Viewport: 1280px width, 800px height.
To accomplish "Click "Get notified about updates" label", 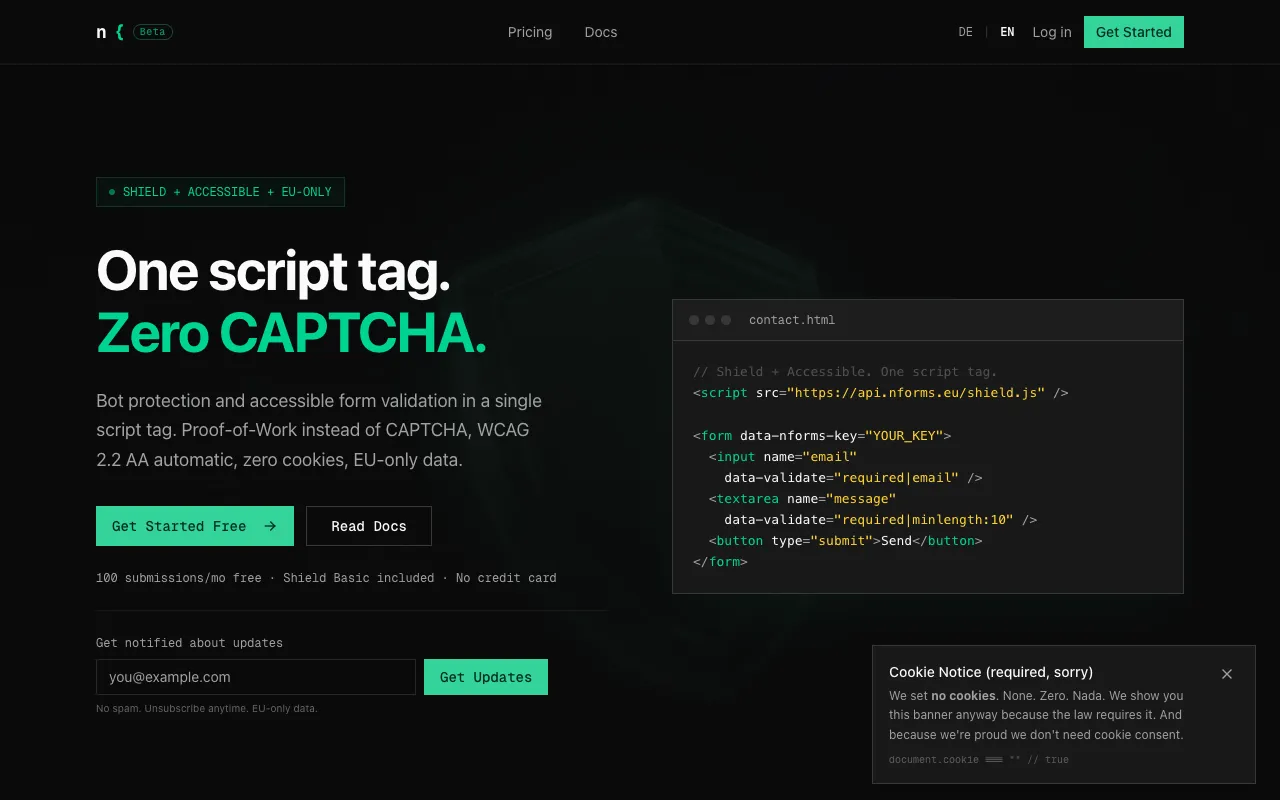I will (189, 643).
